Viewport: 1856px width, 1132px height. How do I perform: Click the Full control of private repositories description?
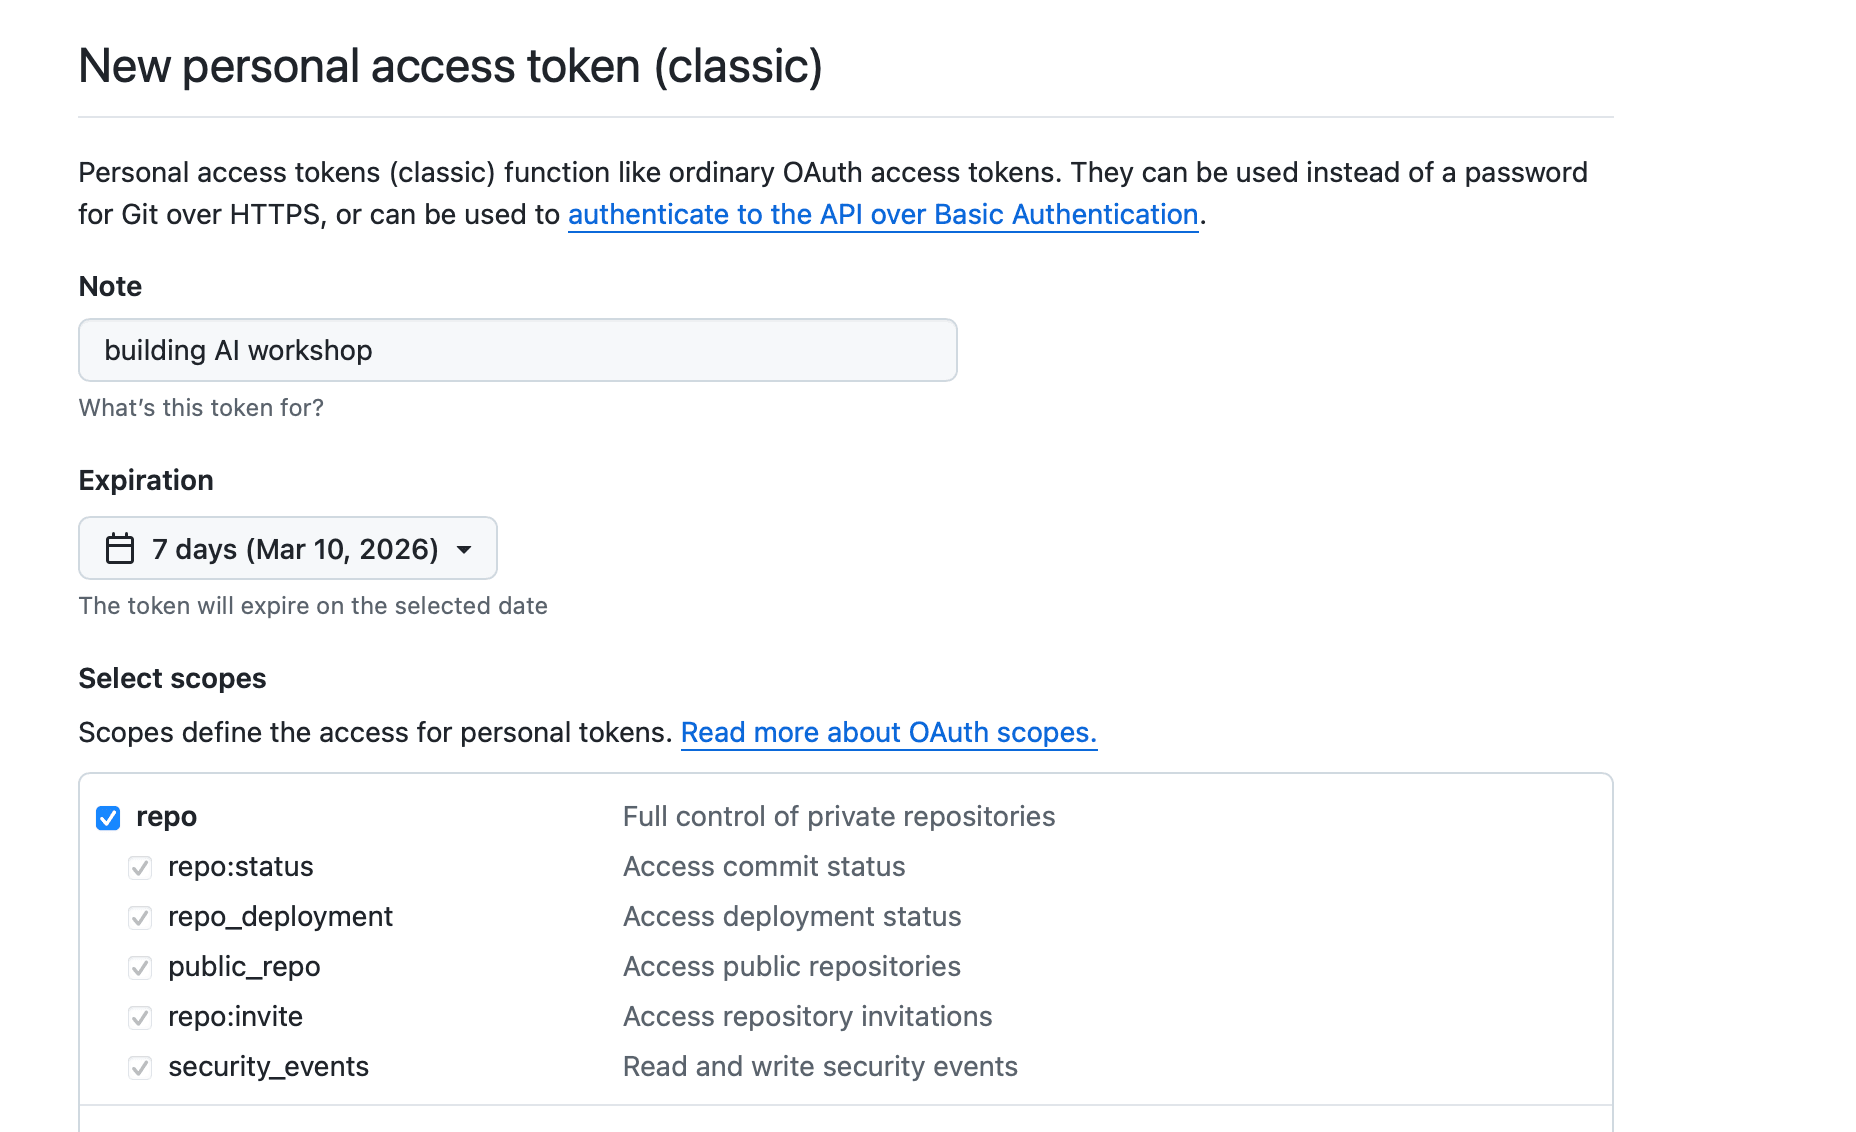tap(839, 817)
